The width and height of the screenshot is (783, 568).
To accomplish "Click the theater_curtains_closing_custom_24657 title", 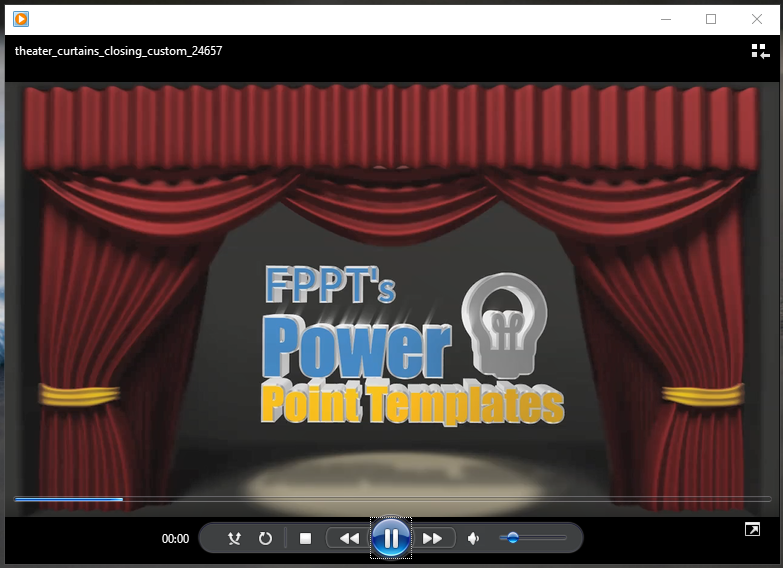I will pyautogui.click(x=118, y=50).
